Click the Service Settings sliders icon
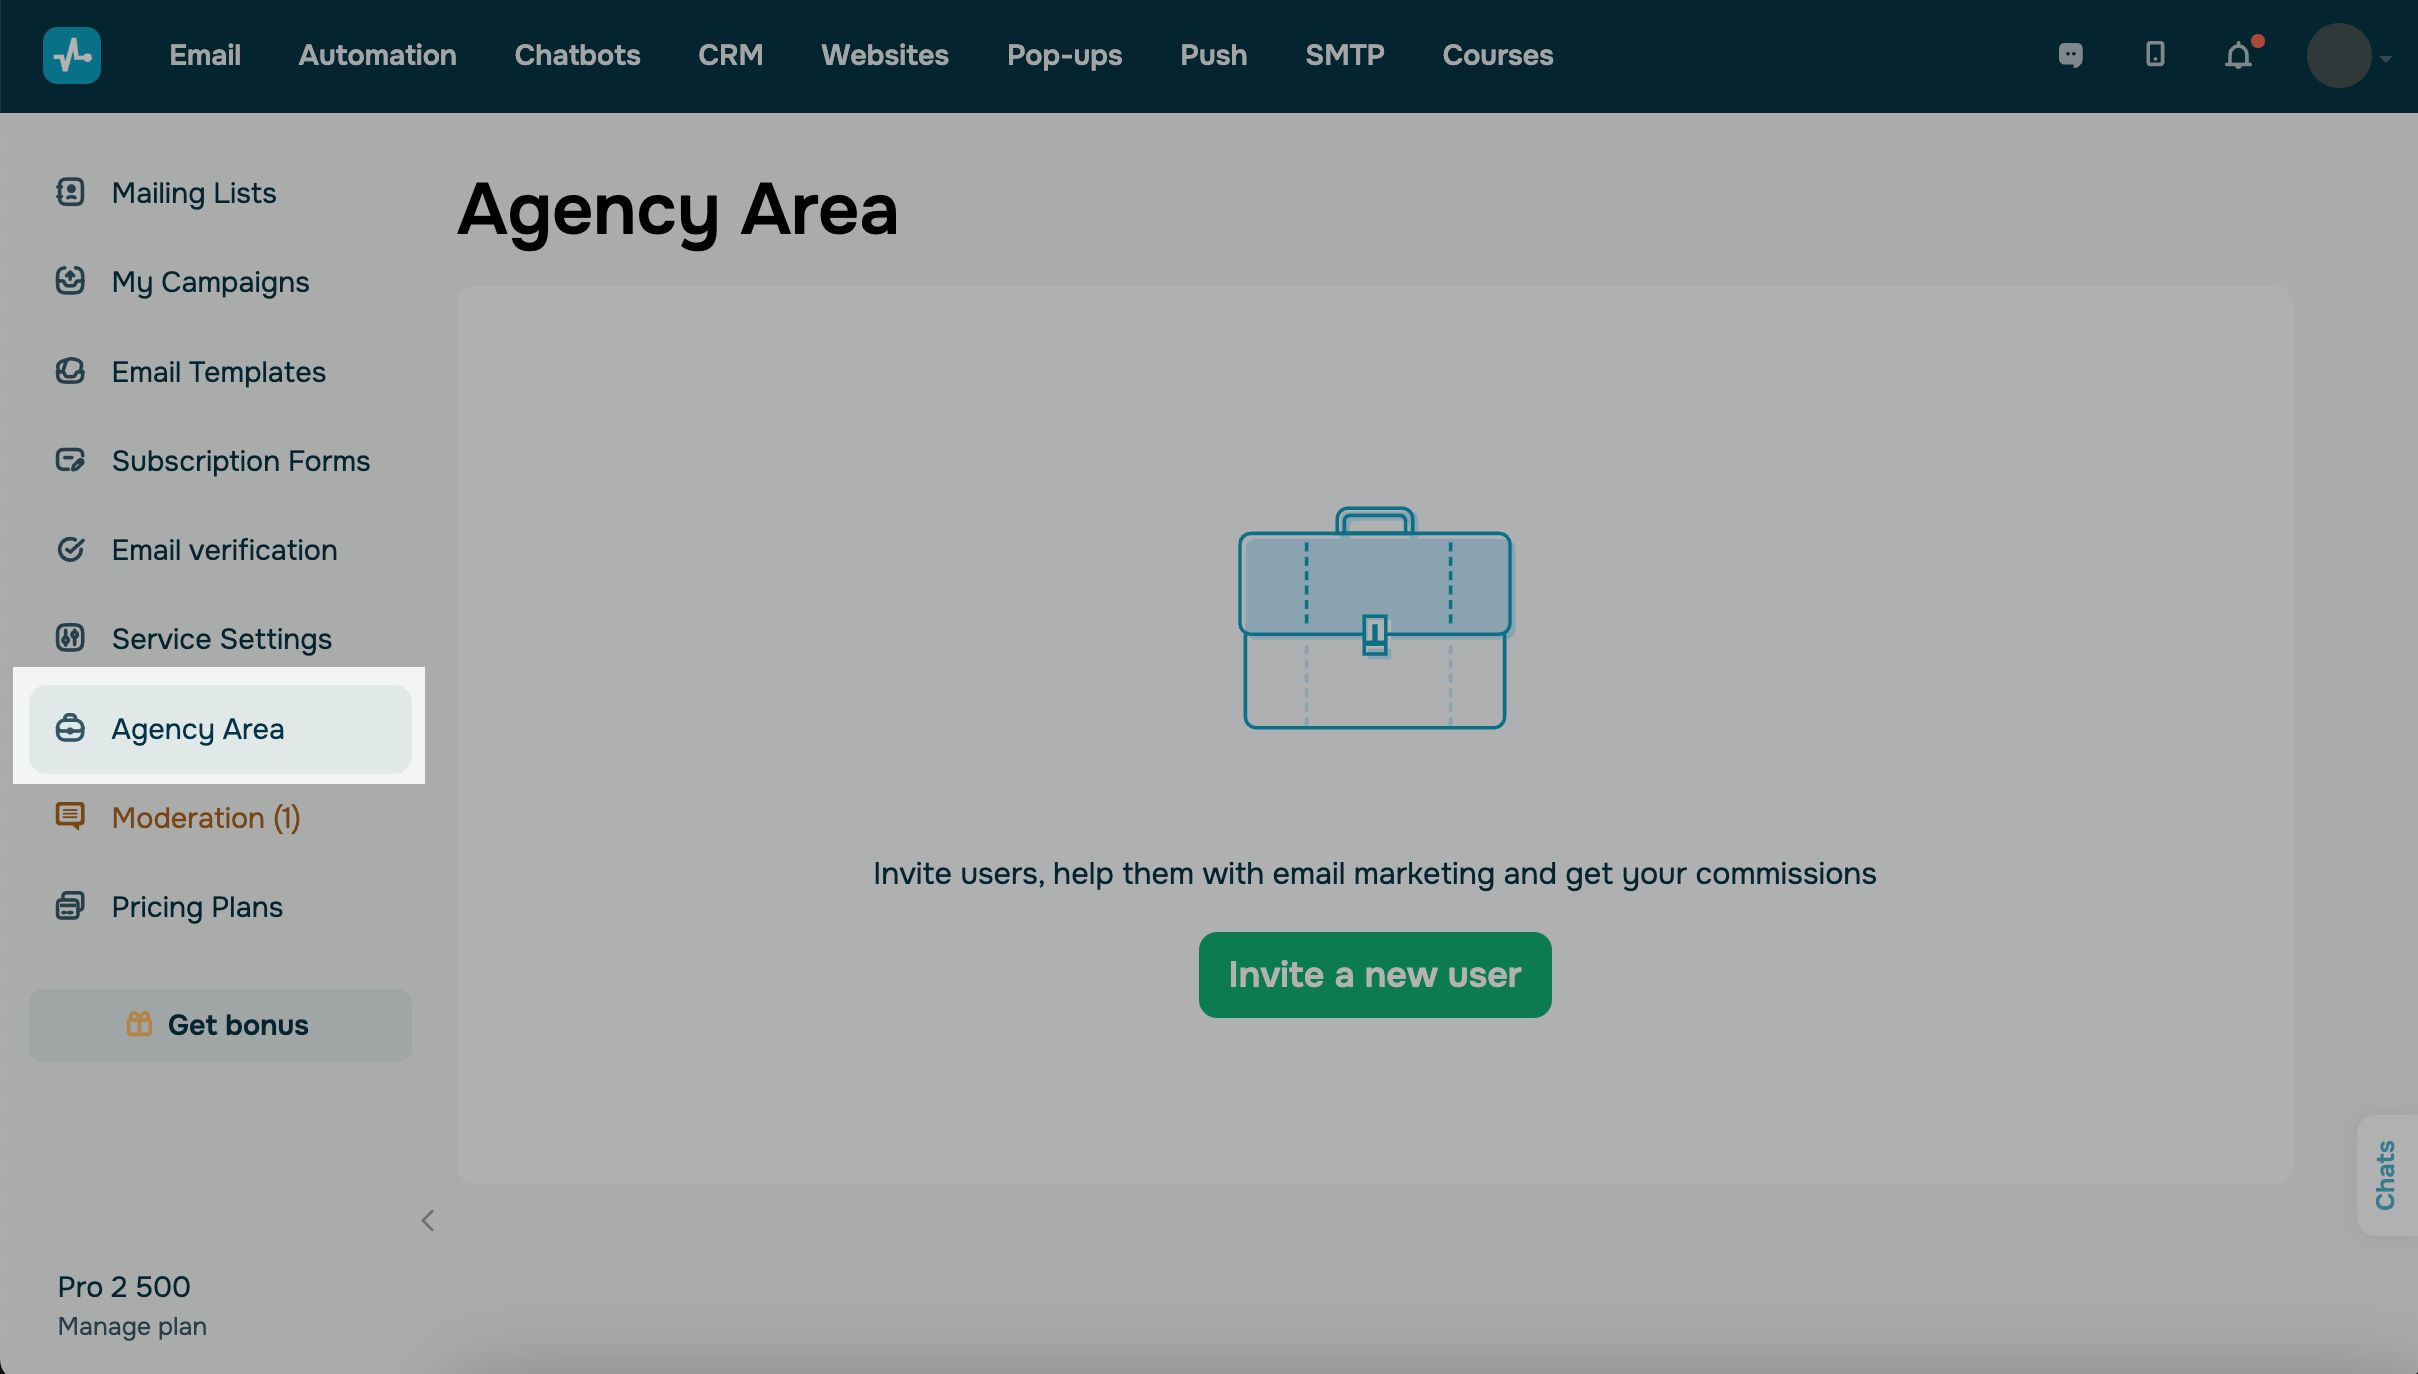Screen dimensions: 2418x1374 pos(70,638)
